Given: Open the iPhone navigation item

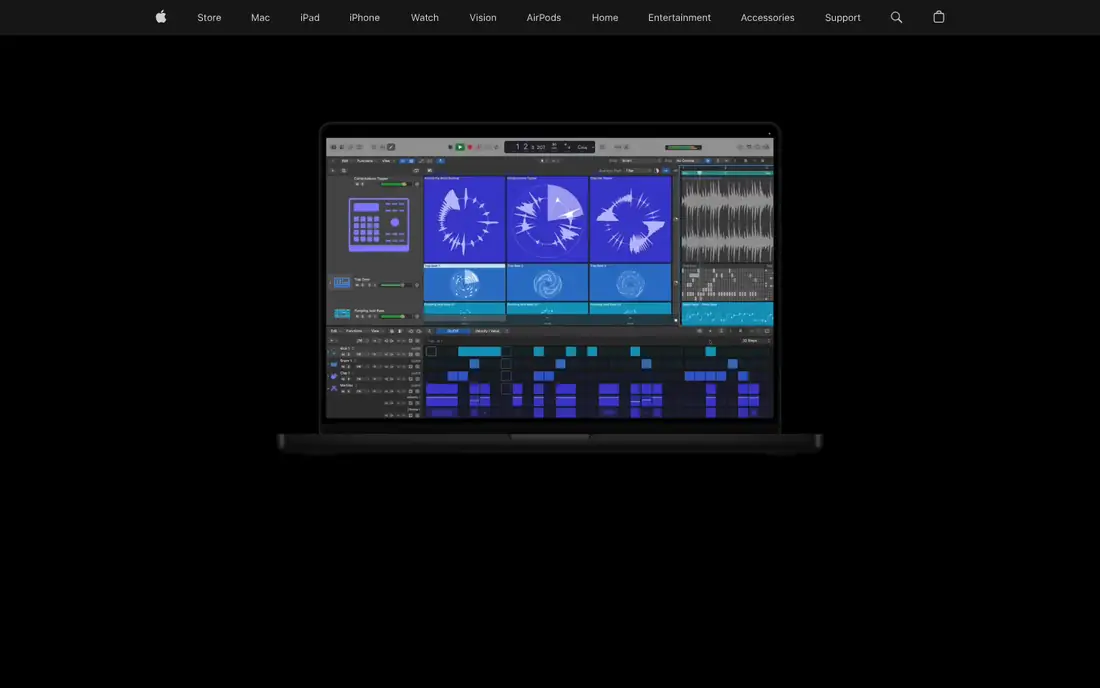Looking at the screenshot, I should pyautogui.click(x=364, y=18).
